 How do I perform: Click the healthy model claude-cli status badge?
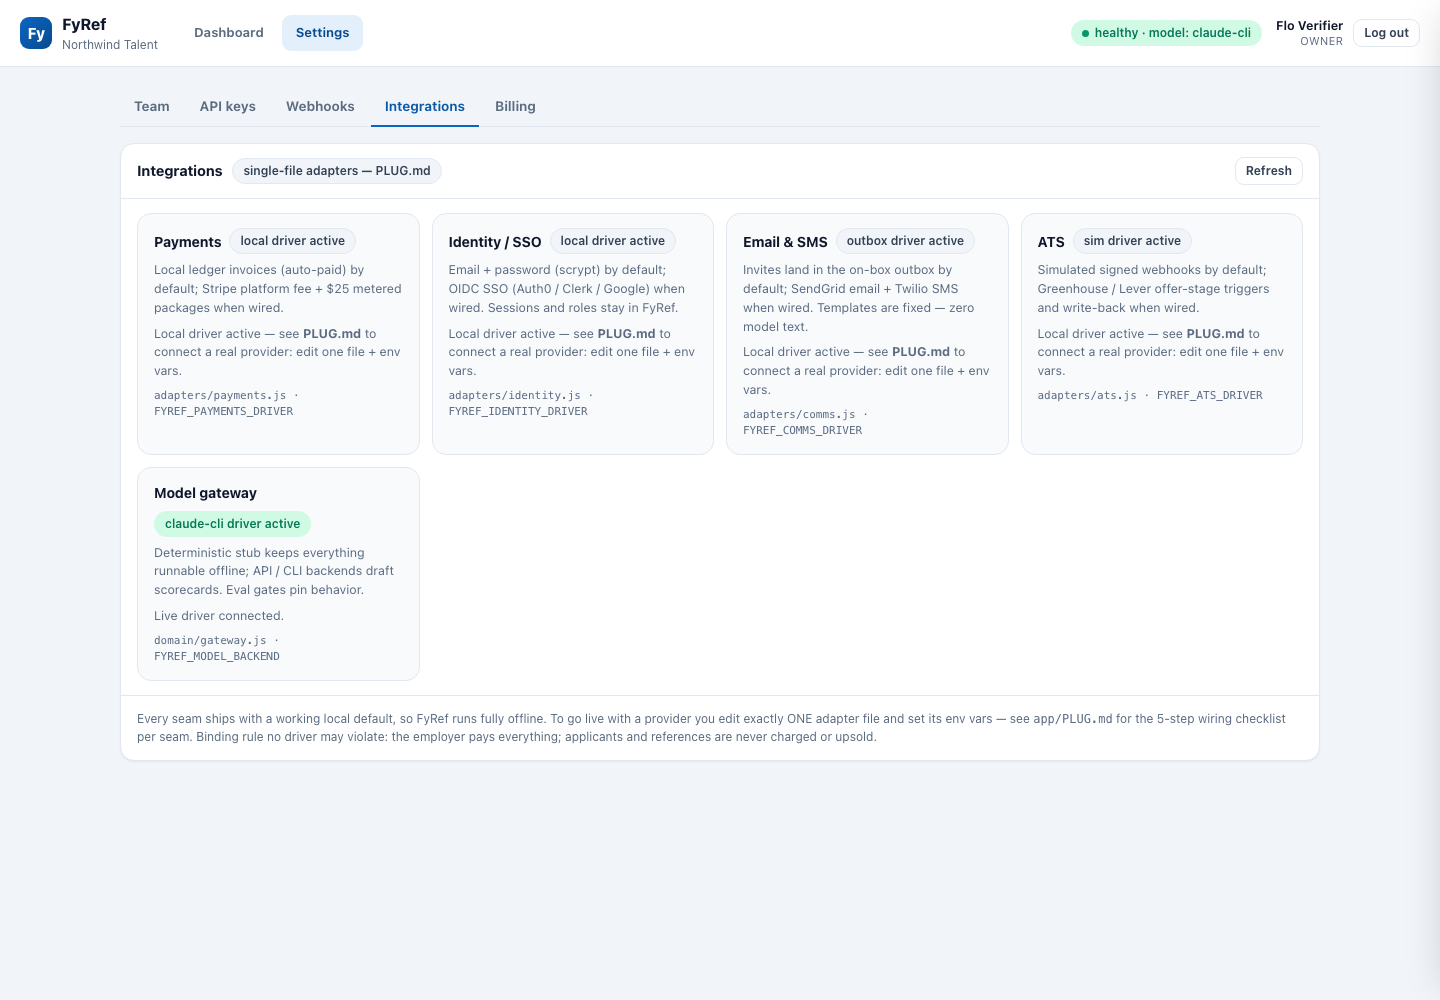(x=1166, y=33)
